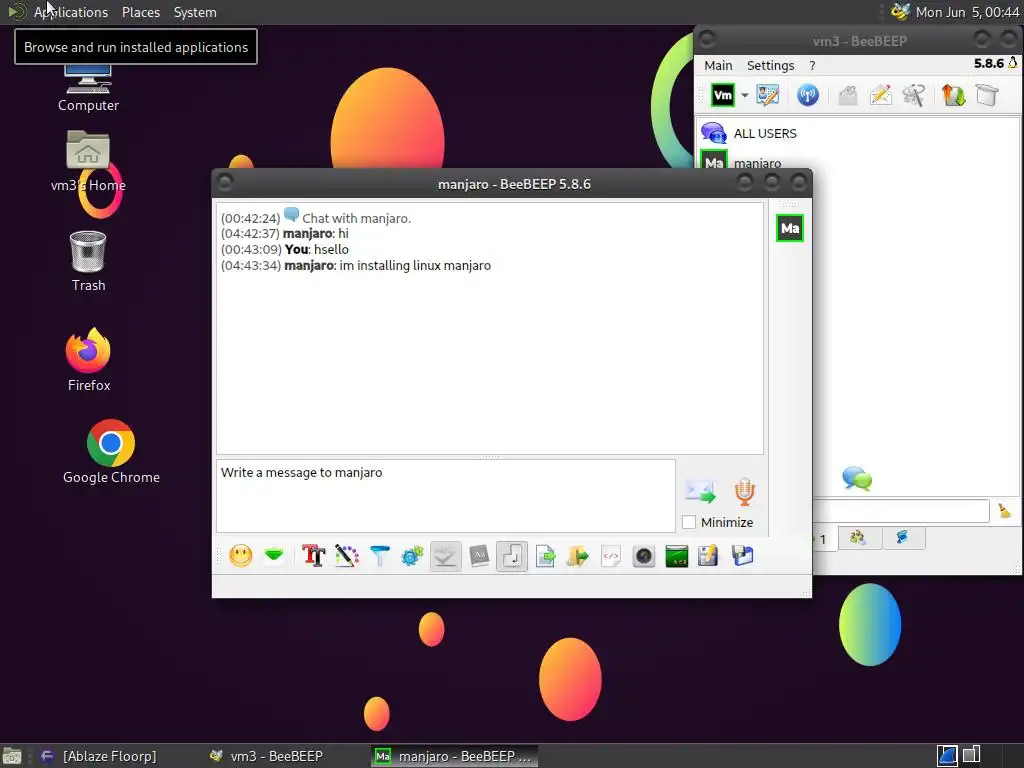Screen dimensions: 1024x768
Task: Switch to the groups tab icon
Action: [857, 537]
